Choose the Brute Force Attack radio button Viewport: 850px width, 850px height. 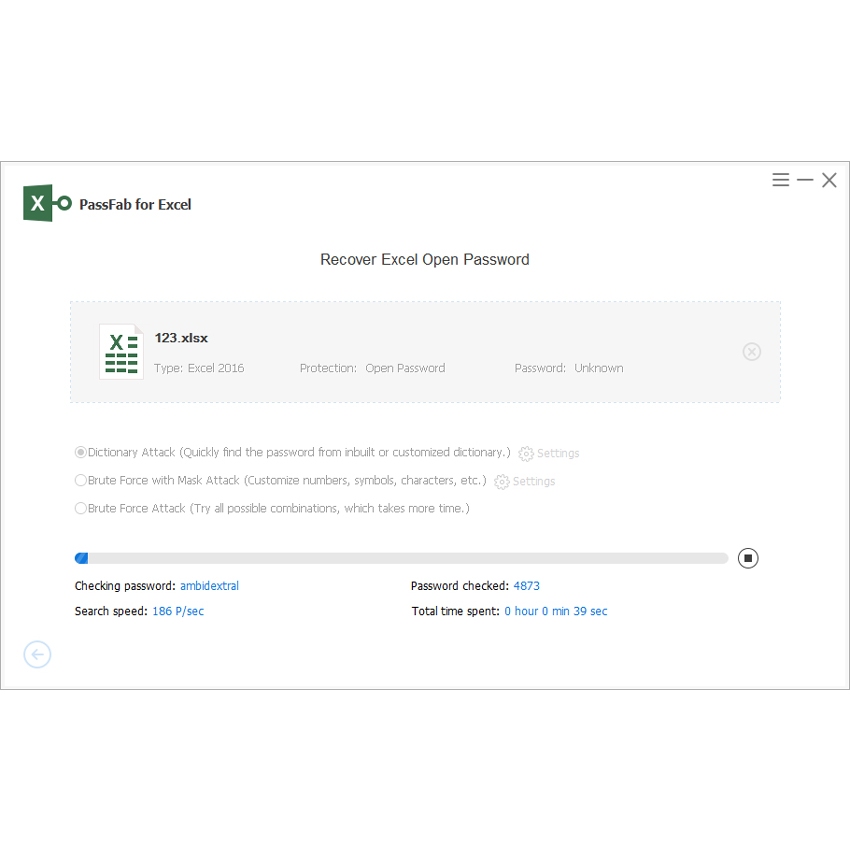tap(81, 508)
